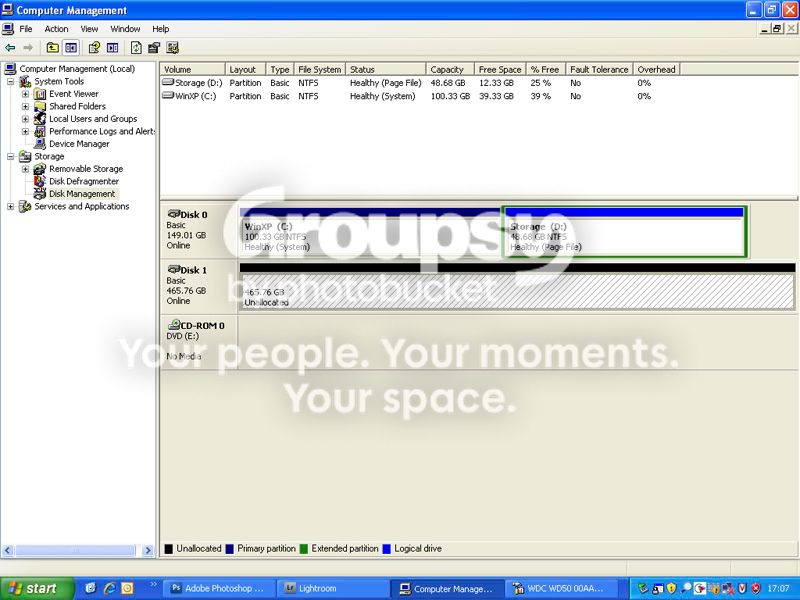Switch to WDC WD50 00AA taskbar button
Image resolution: width=800 pixels, height=600 pixels.
pyautogui.click(x=562, y=589)
